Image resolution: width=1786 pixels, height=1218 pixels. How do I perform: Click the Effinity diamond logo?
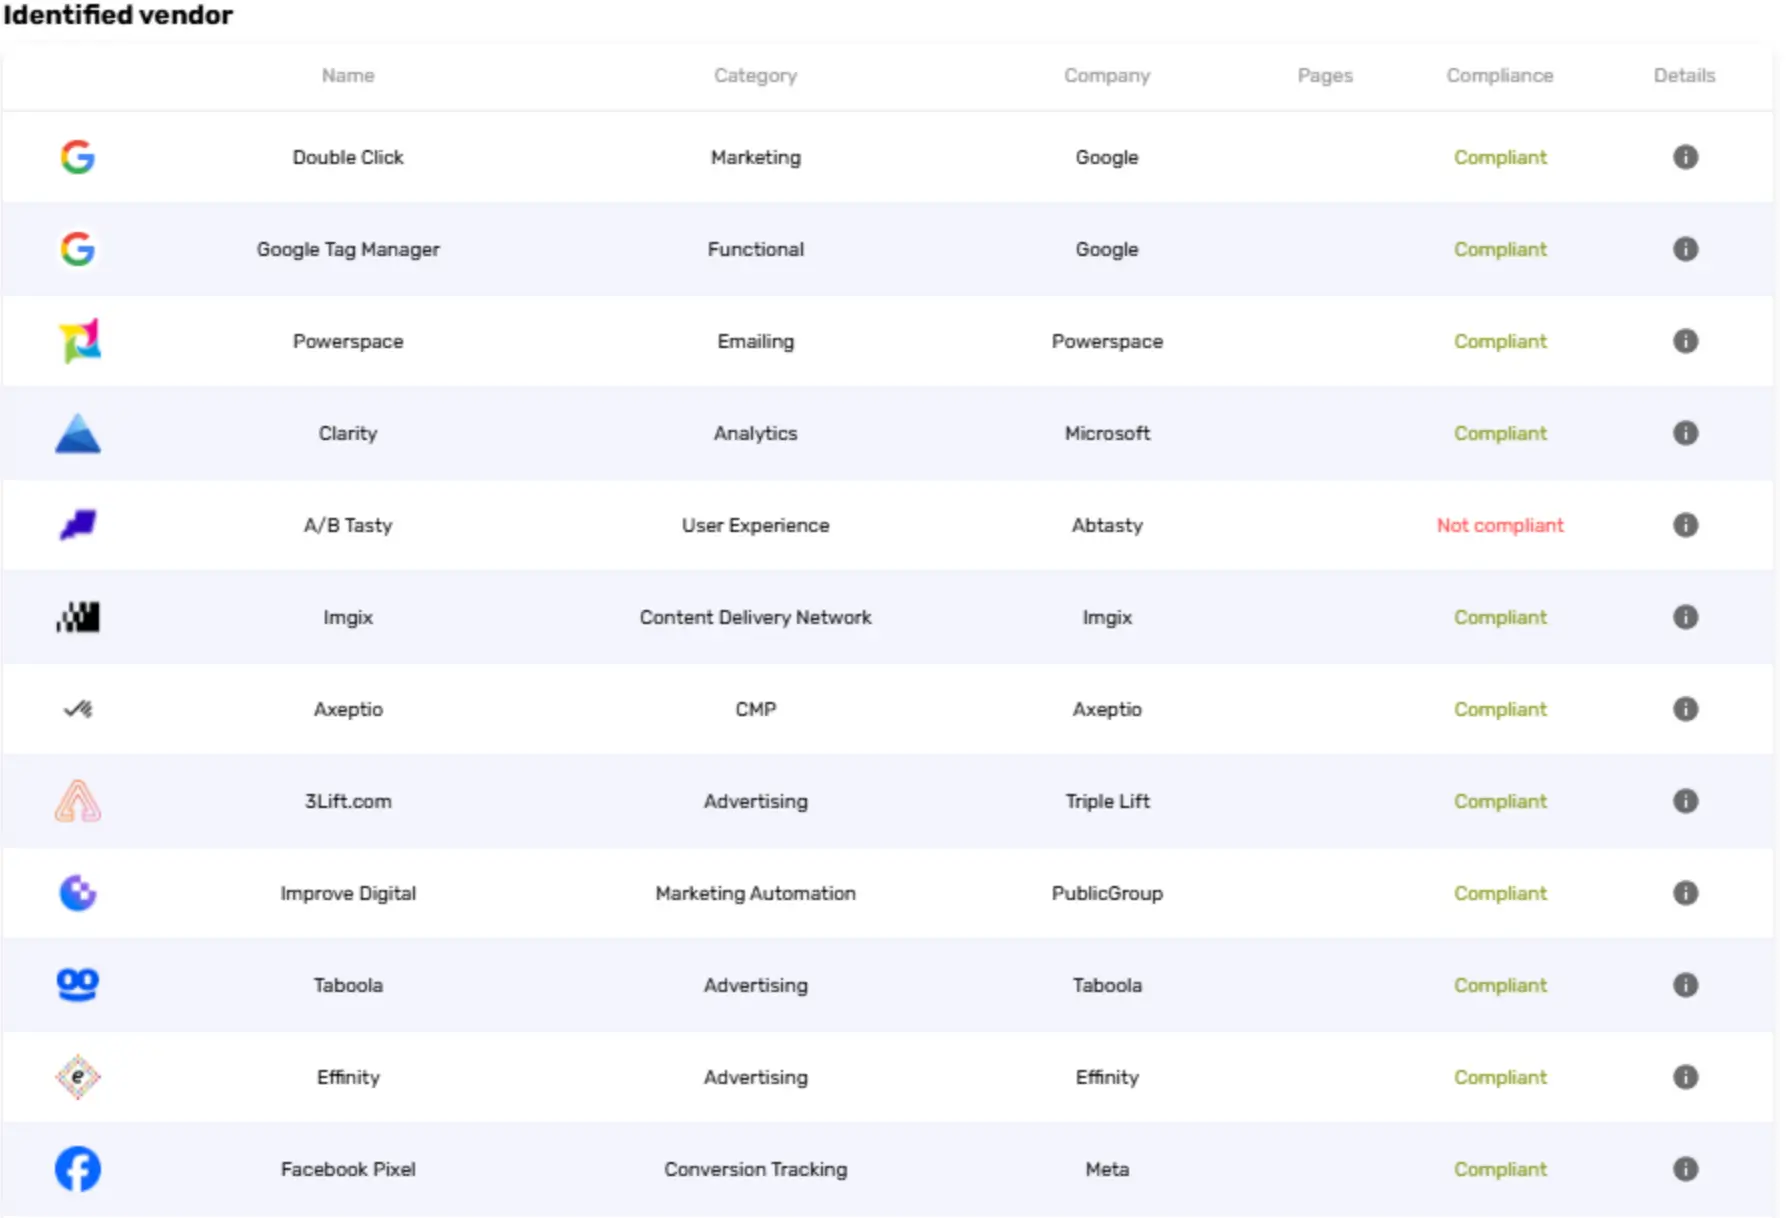(78, 1077)
